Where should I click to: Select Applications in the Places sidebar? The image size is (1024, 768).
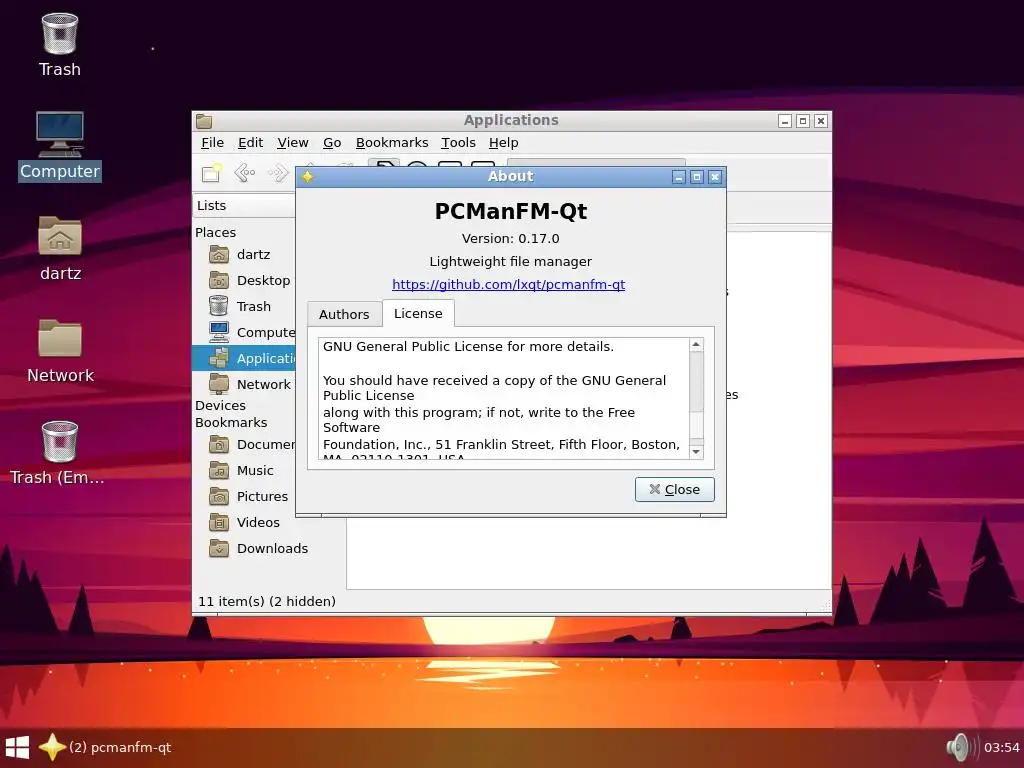(244, 359)
